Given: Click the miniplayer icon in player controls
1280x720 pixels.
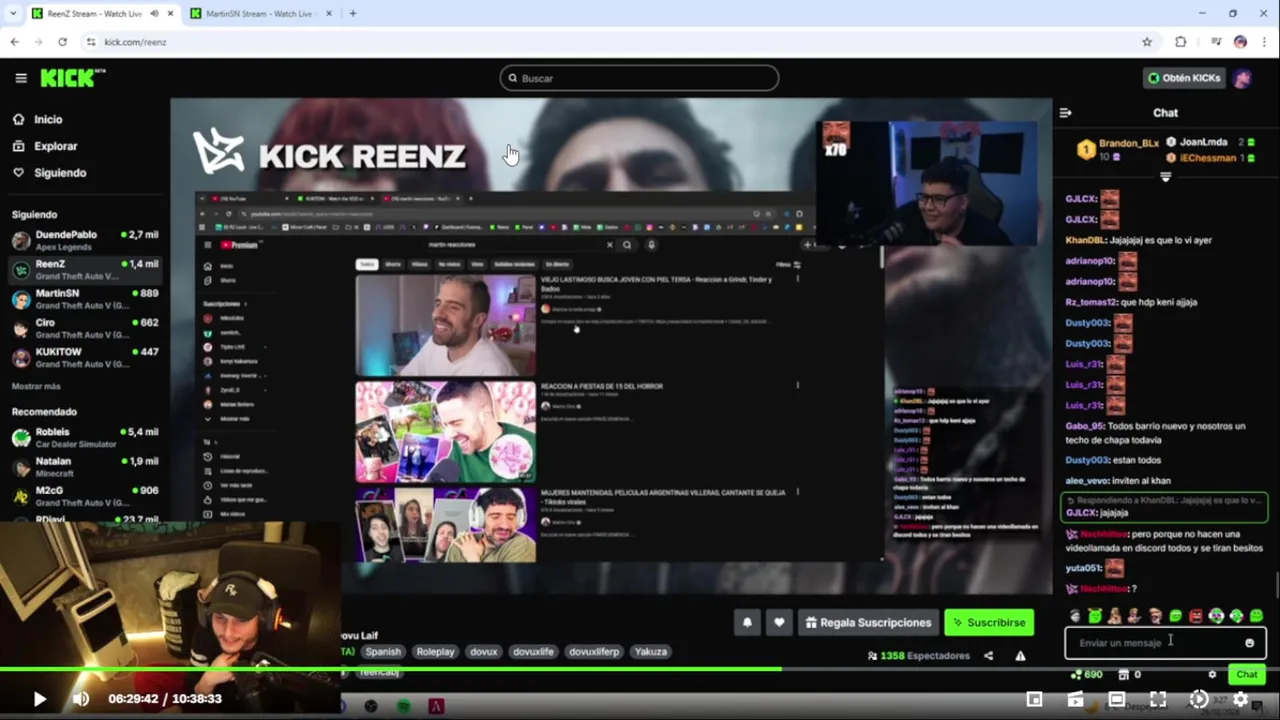Looking at the screenshot, I should pos(1035,699).
